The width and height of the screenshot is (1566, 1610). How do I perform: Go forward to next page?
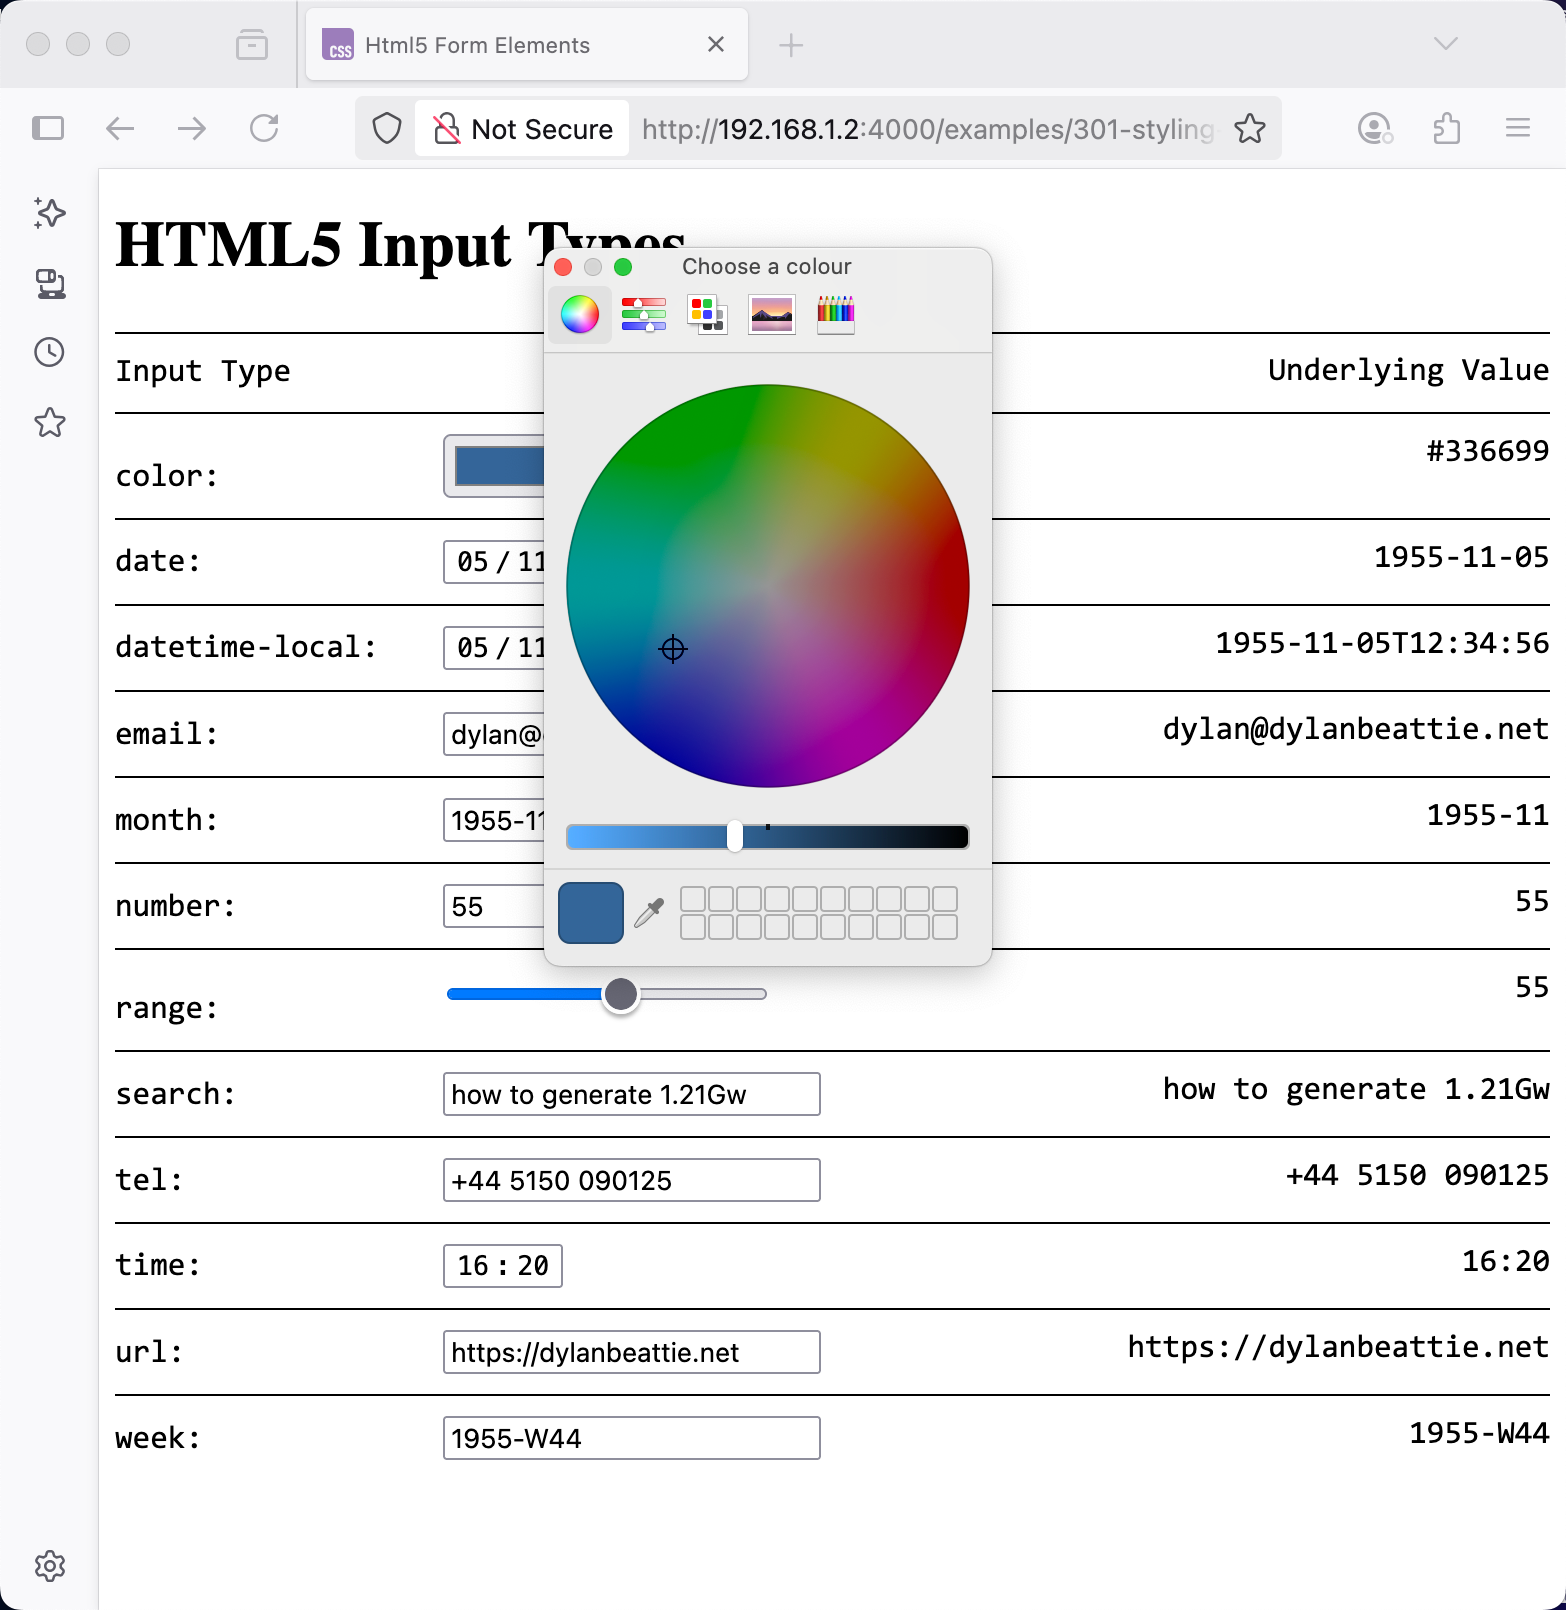coord(192,128)
